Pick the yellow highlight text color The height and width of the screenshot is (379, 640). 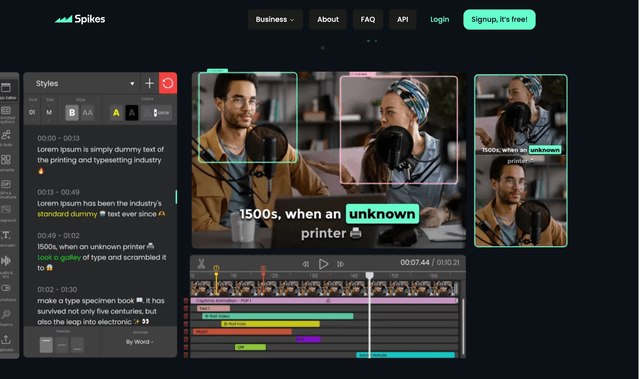(116, 113)
